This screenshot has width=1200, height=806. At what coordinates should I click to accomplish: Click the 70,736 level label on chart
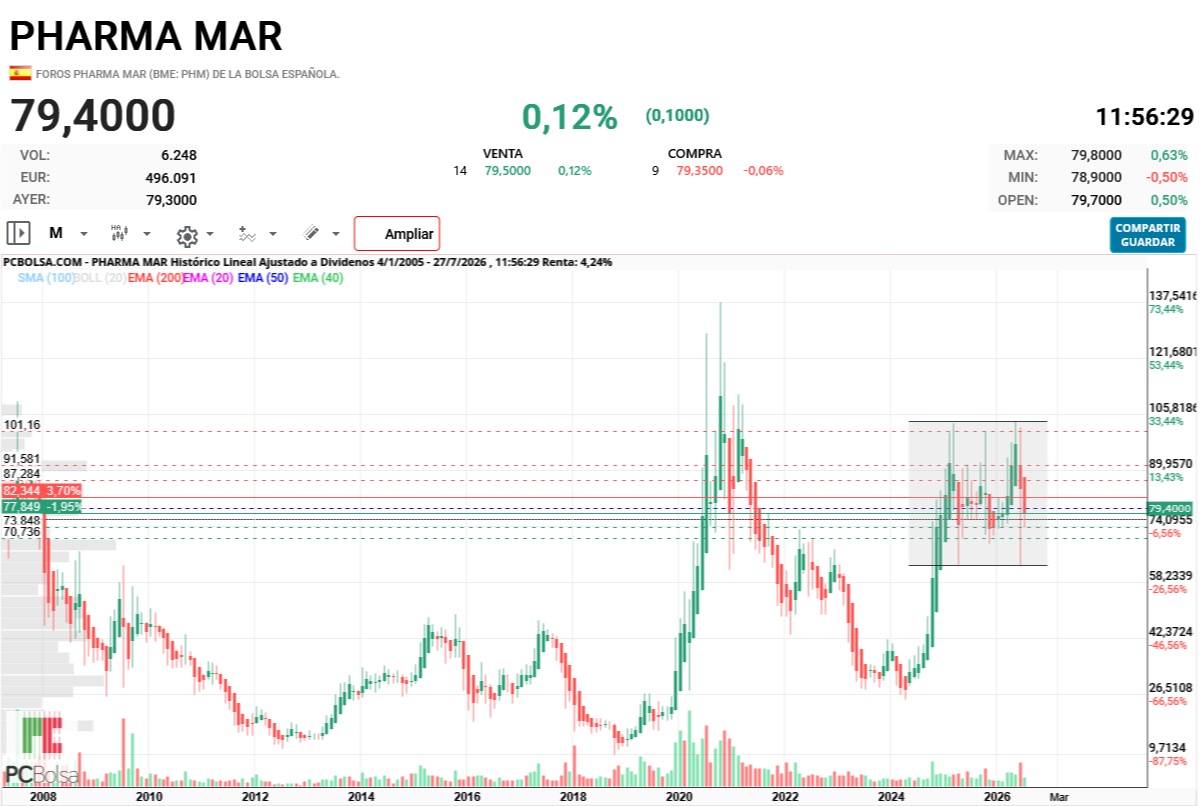22,532
